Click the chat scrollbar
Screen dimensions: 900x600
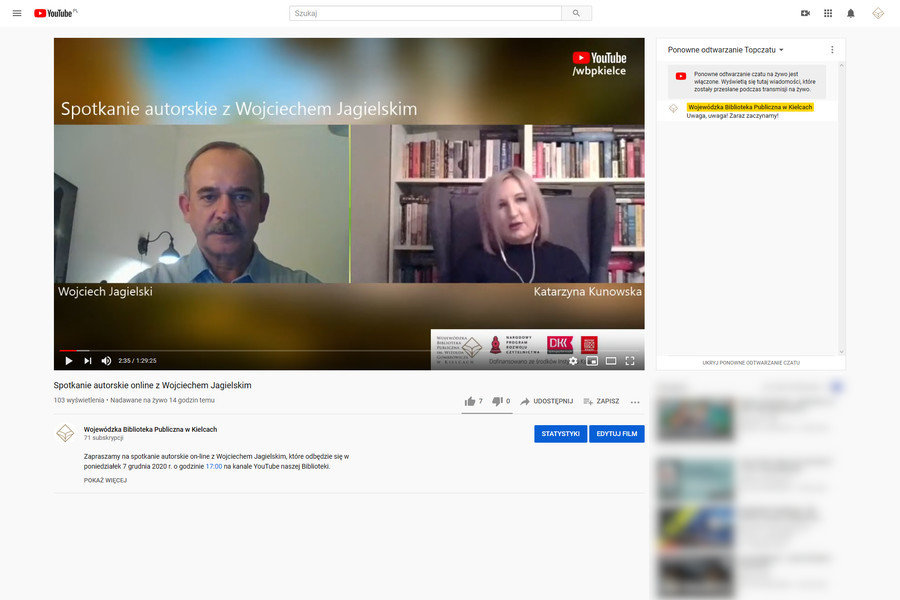pyautogui.click(x=841, y=209)
